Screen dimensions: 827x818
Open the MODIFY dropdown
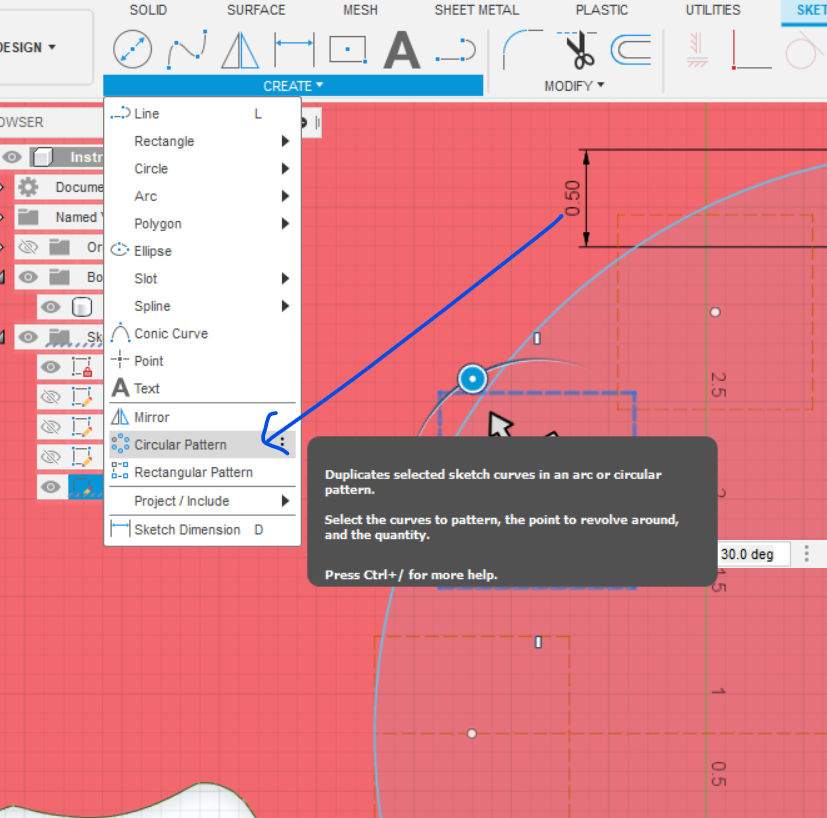(574, 86)
